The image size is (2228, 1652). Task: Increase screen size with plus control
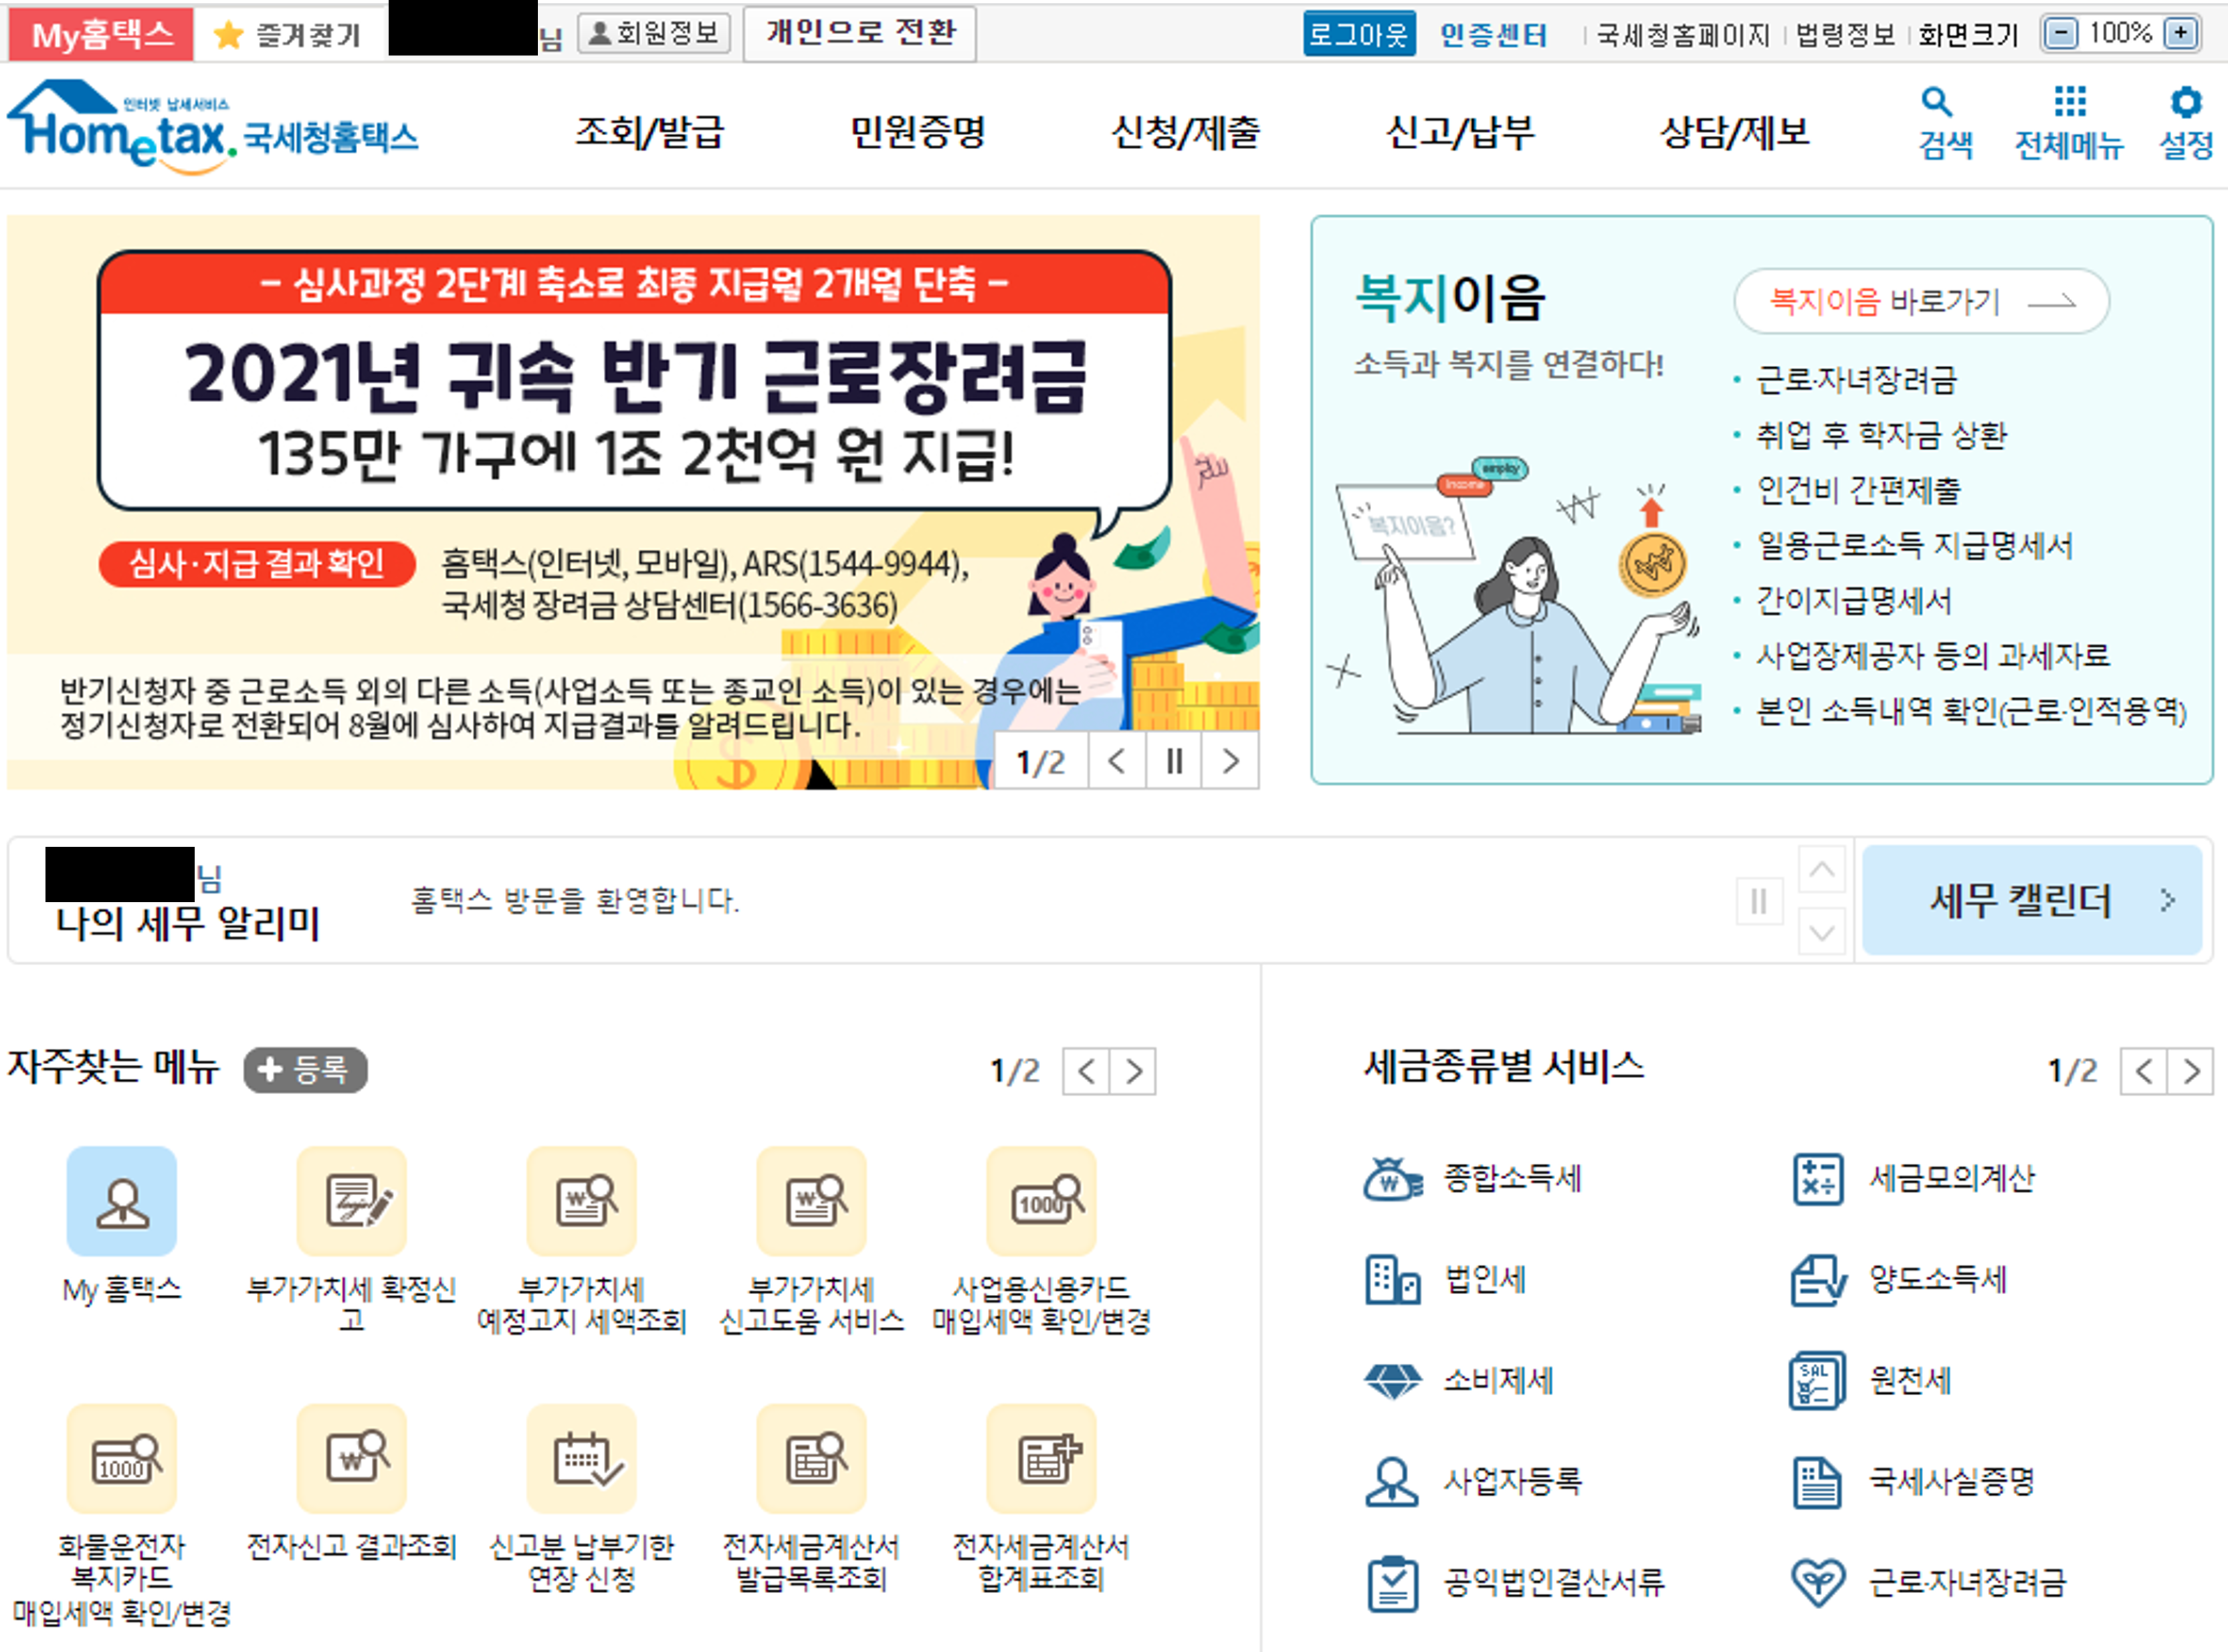2180,32
